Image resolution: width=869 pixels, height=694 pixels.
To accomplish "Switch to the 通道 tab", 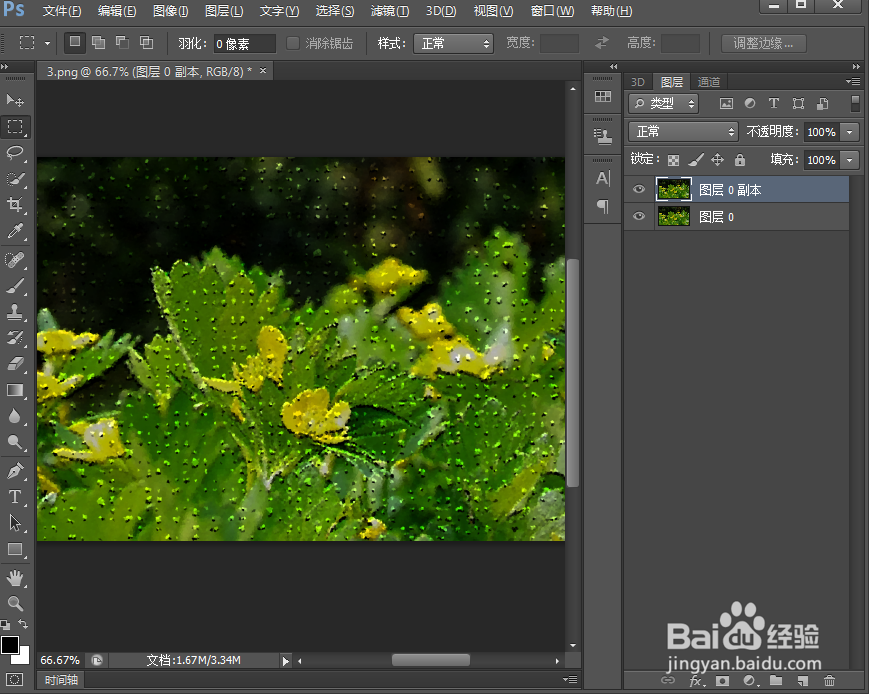I will 709,82.
